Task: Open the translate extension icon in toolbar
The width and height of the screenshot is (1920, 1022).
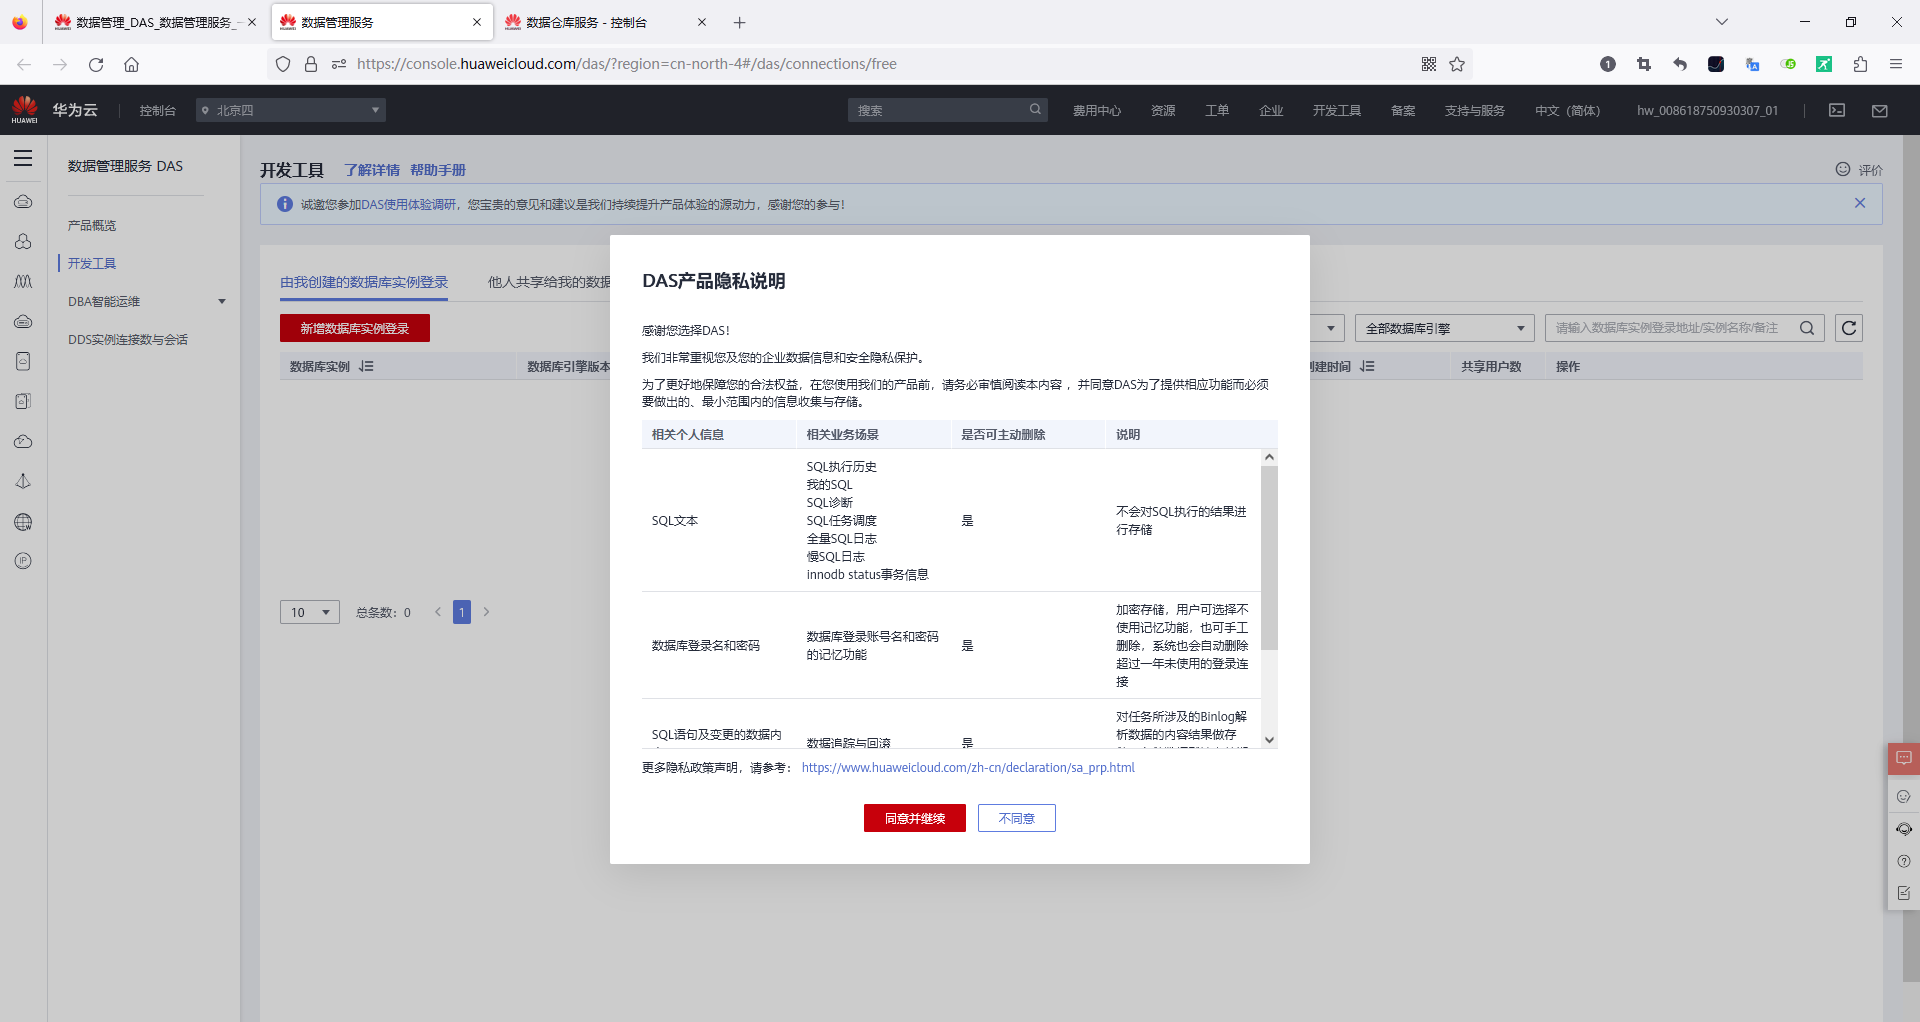Action: [x=1752, y=63]
